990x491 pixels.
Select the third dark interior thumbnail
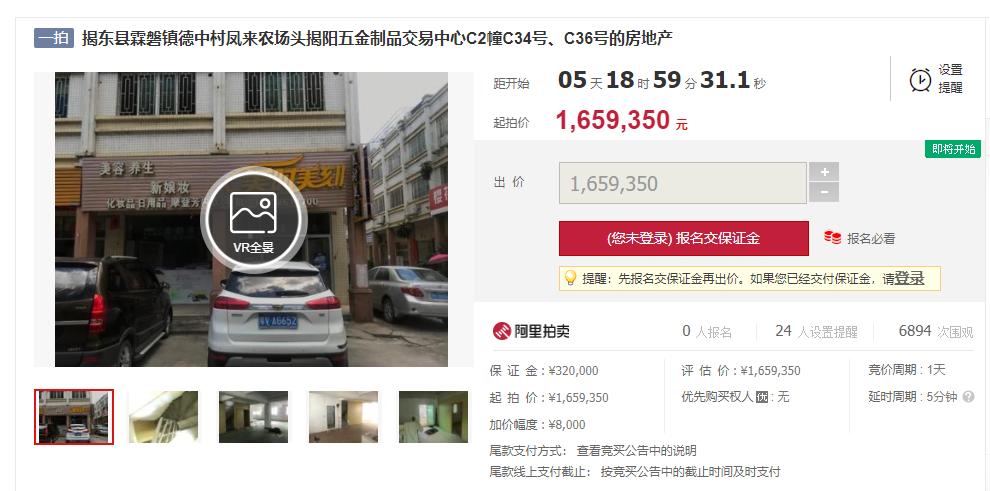pyautogui.click(x=253, y=417)
